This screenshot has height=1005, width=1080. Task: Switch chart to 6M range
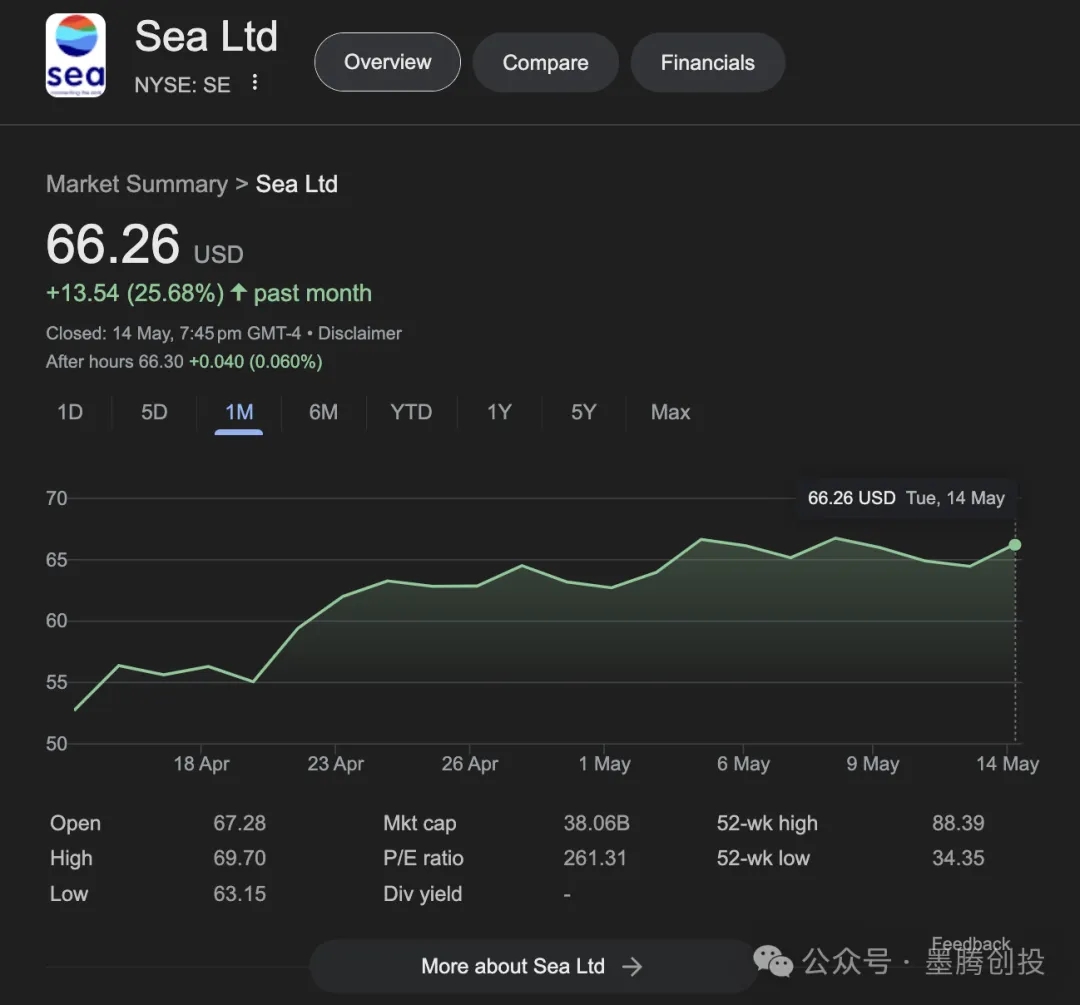323,412
